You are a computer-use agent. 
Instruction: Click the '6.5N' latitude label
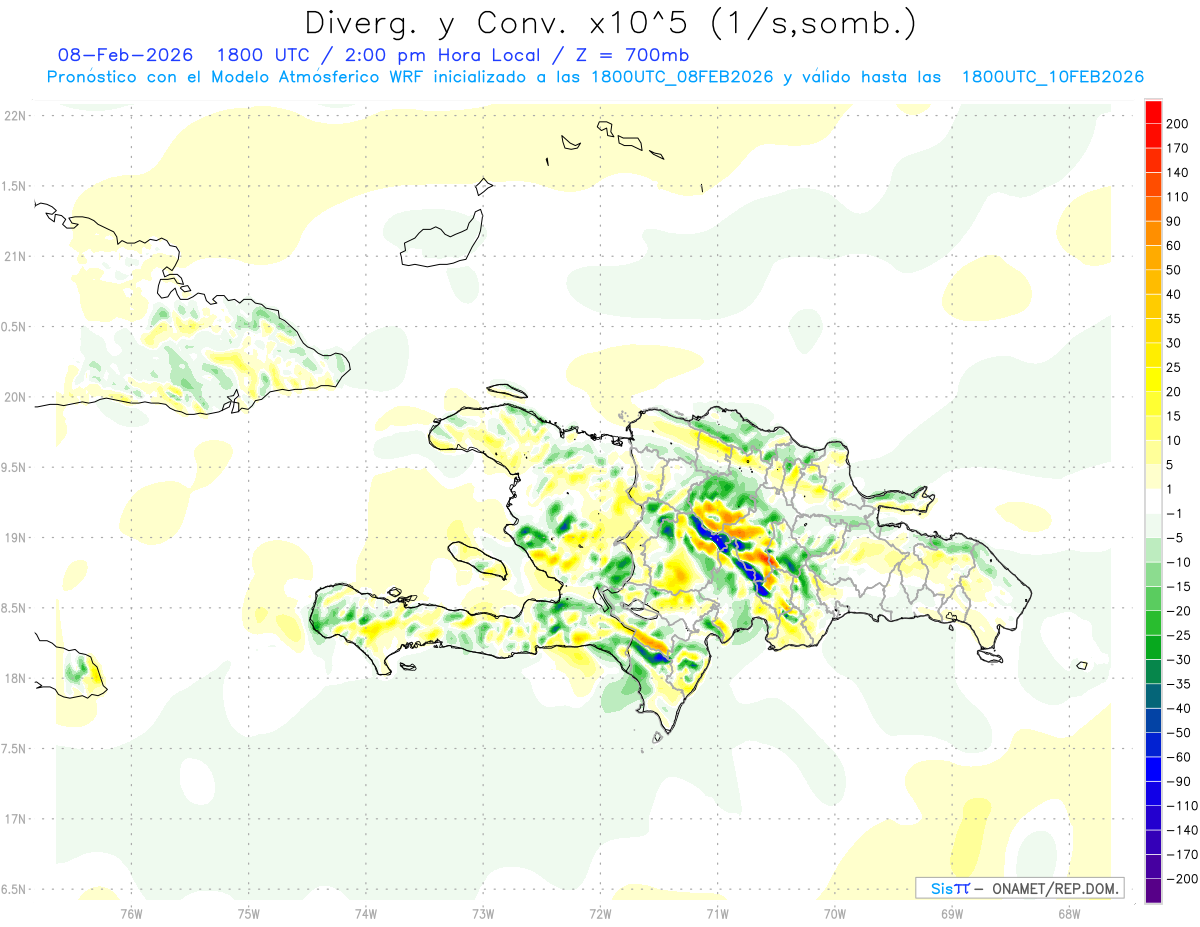coord(14,889)
